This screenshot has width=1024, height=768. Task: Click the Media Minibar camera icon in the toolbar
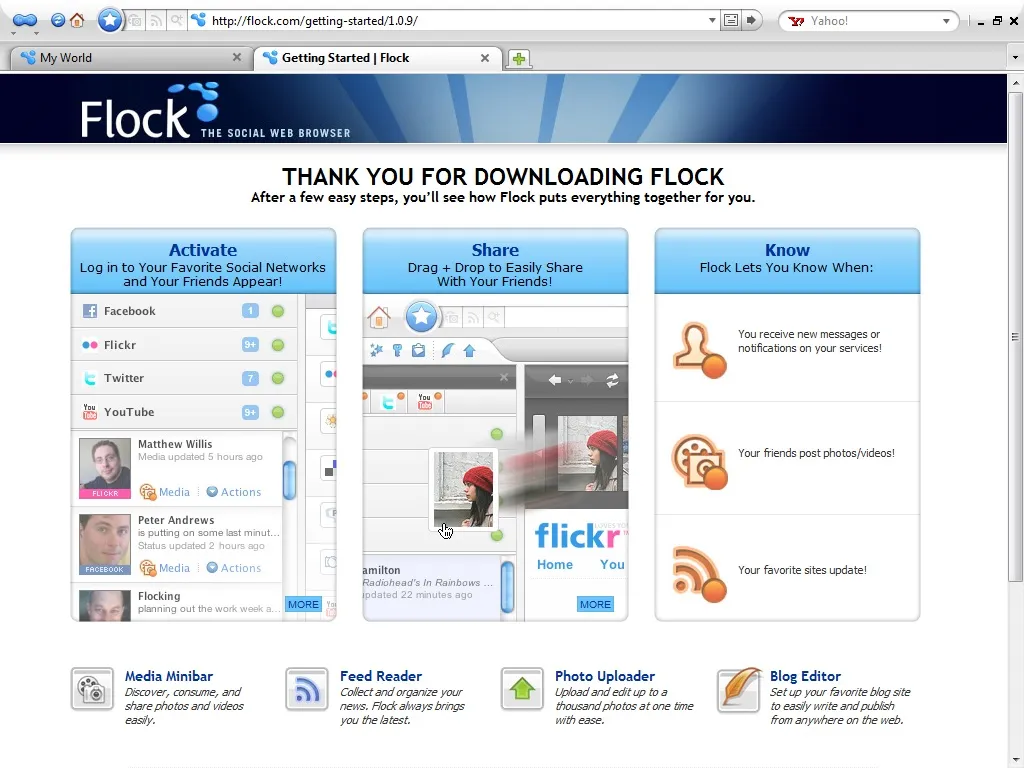[135, 21]
